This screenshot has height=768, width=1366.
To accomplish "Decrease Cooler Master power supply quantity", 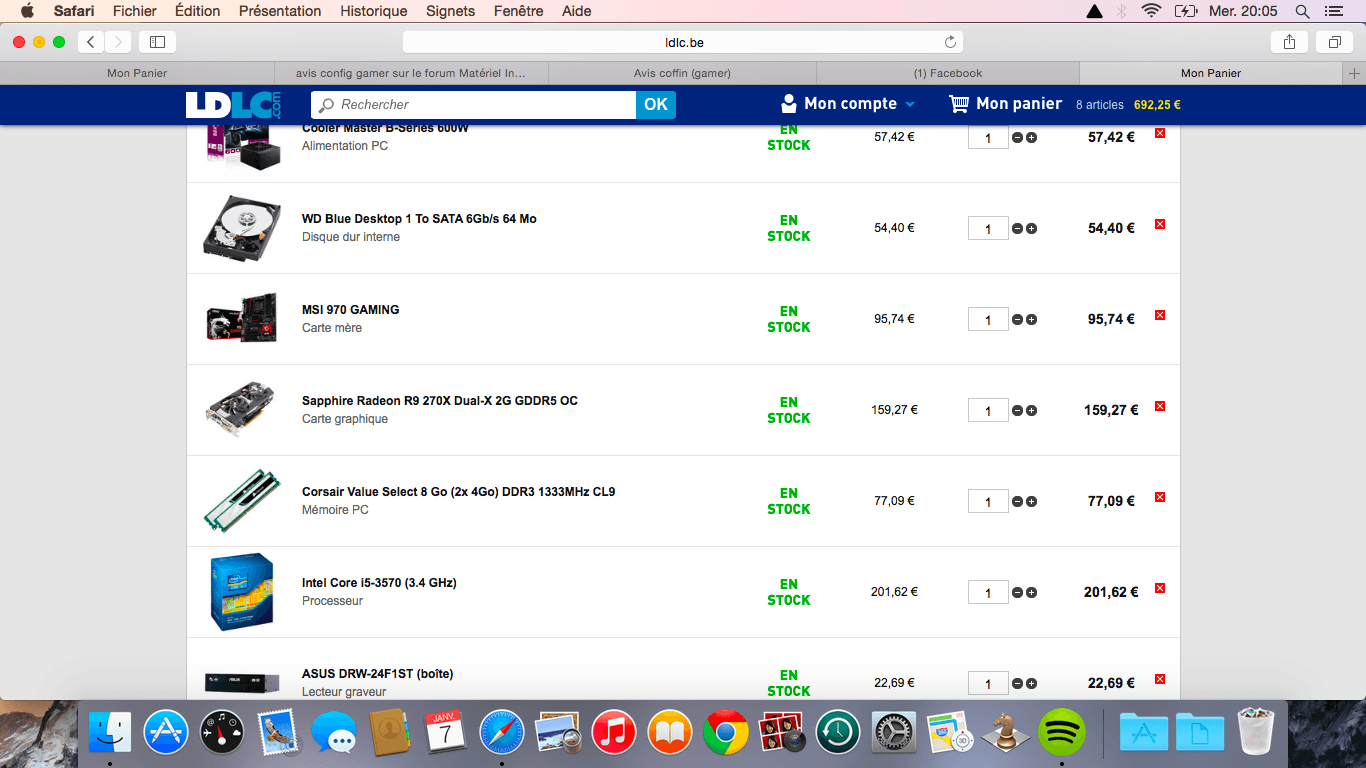I will 1017,138.
